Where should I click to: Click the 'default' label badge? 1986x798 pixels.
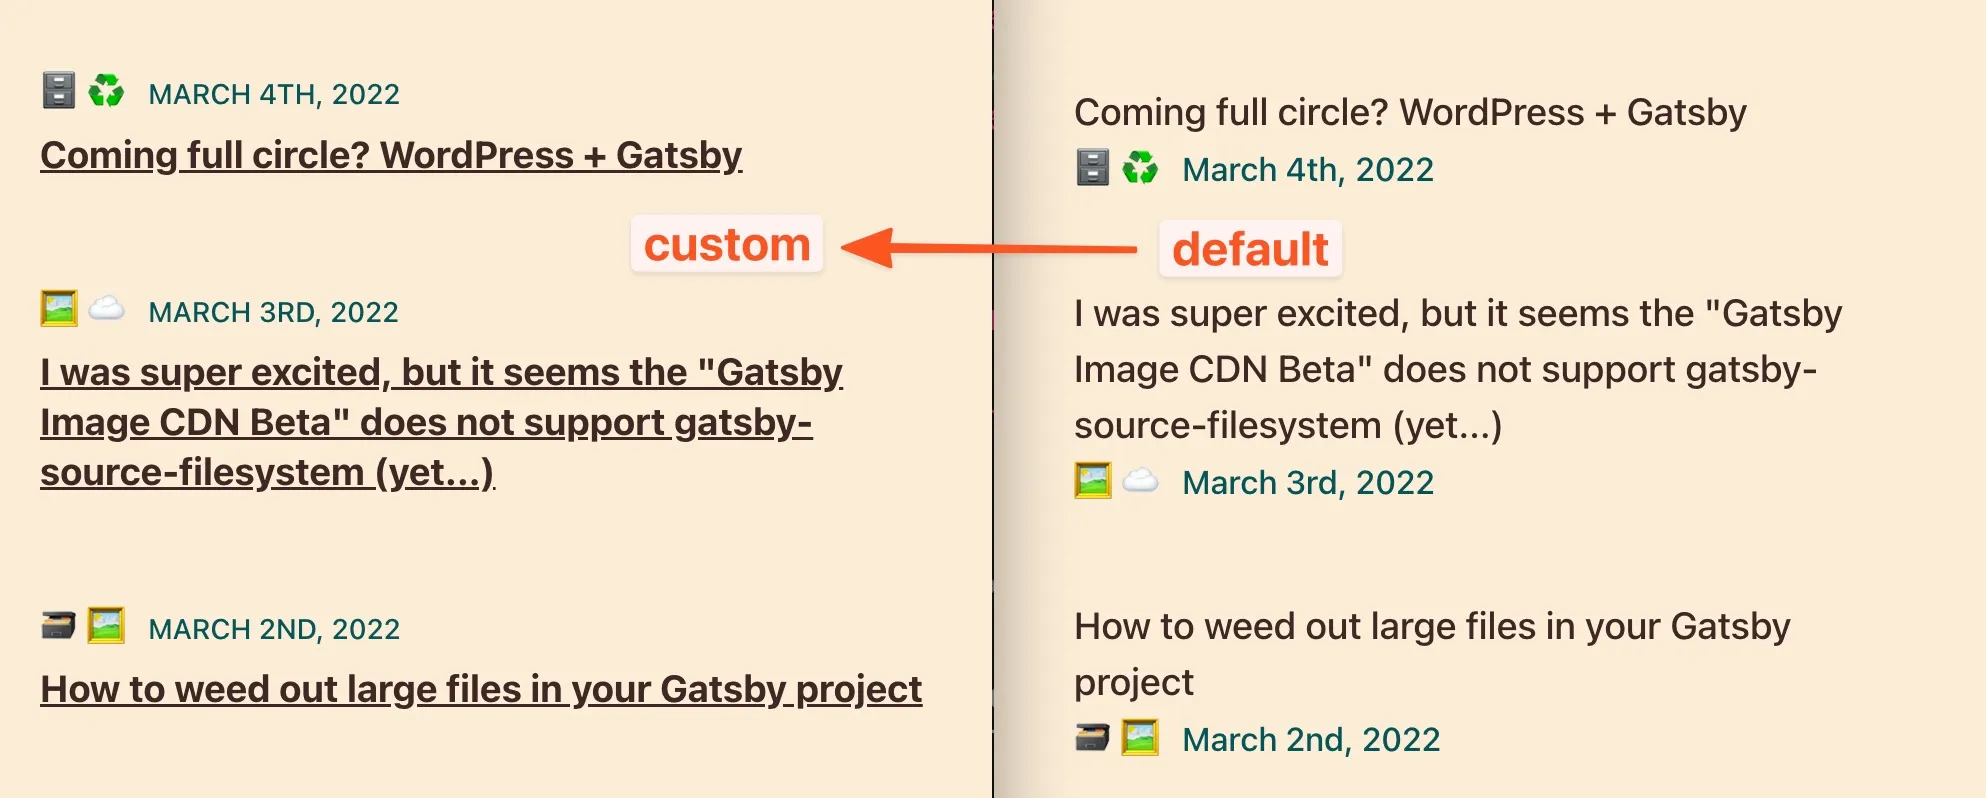pos(1251,249)
